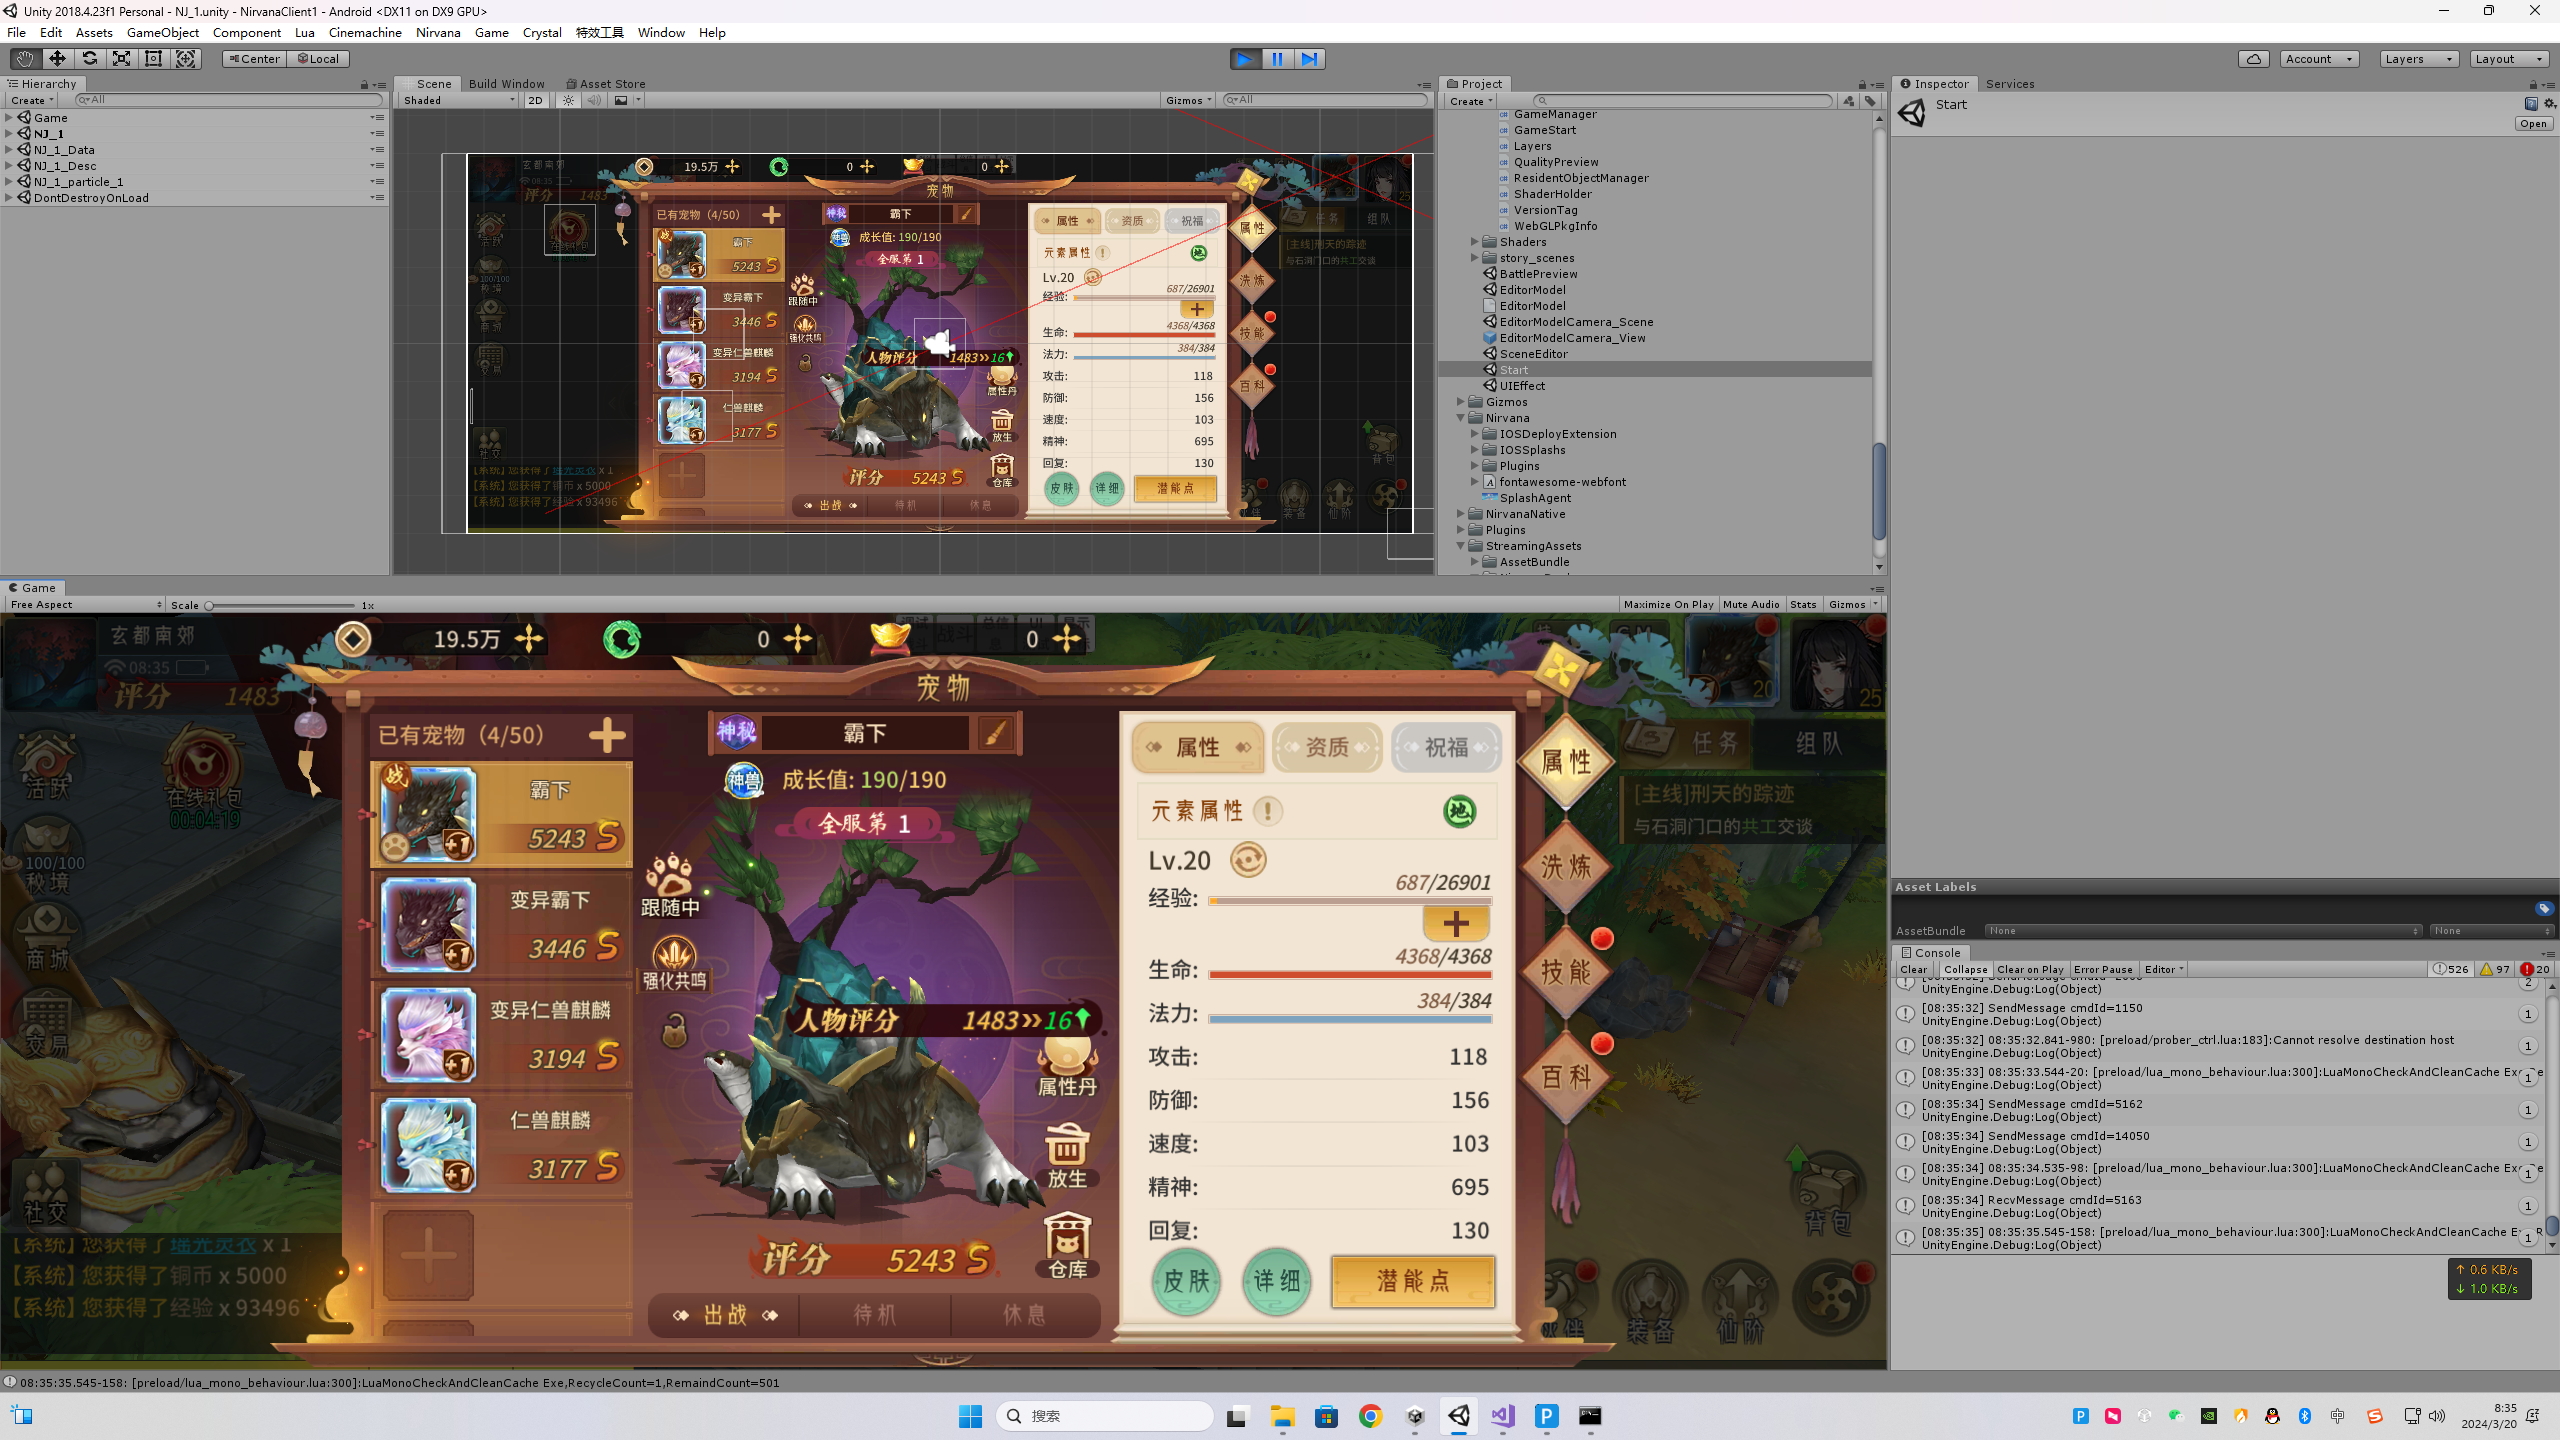Enable Collapse in Console
Screen dimensions: 2560x1440
[1964, 969]
